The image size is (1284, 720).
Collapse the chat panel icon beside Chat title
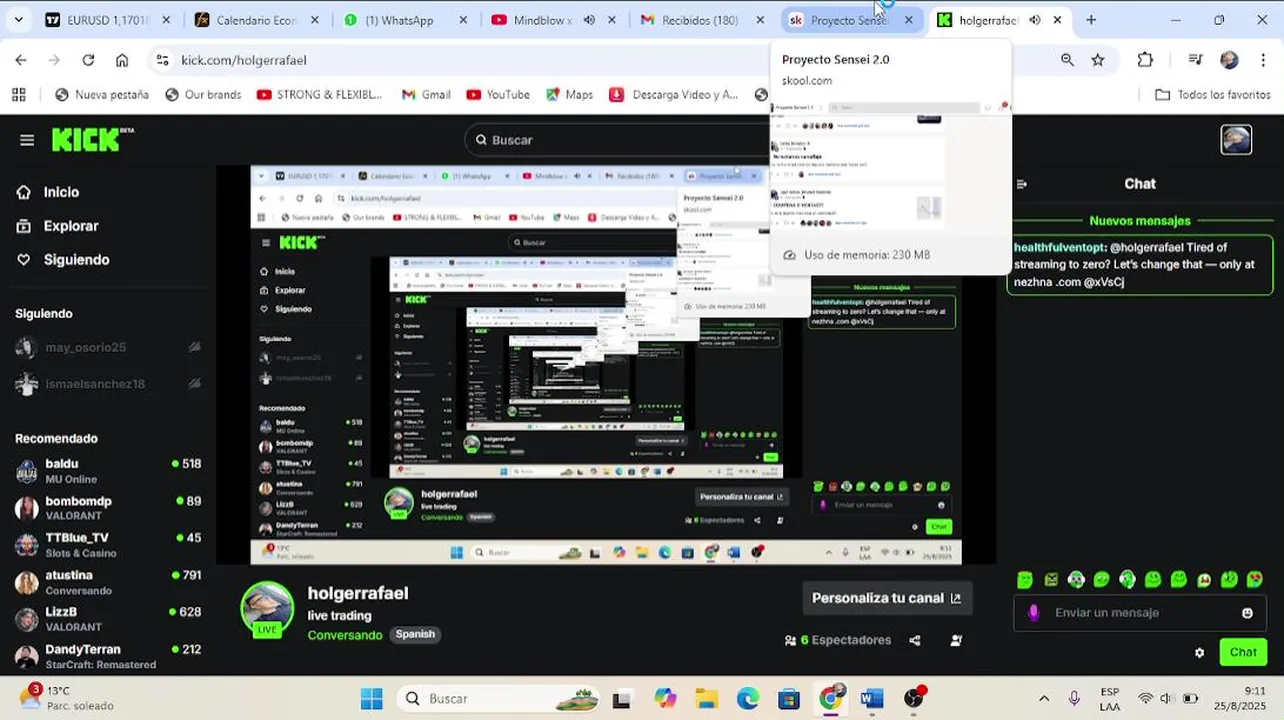1021,184
